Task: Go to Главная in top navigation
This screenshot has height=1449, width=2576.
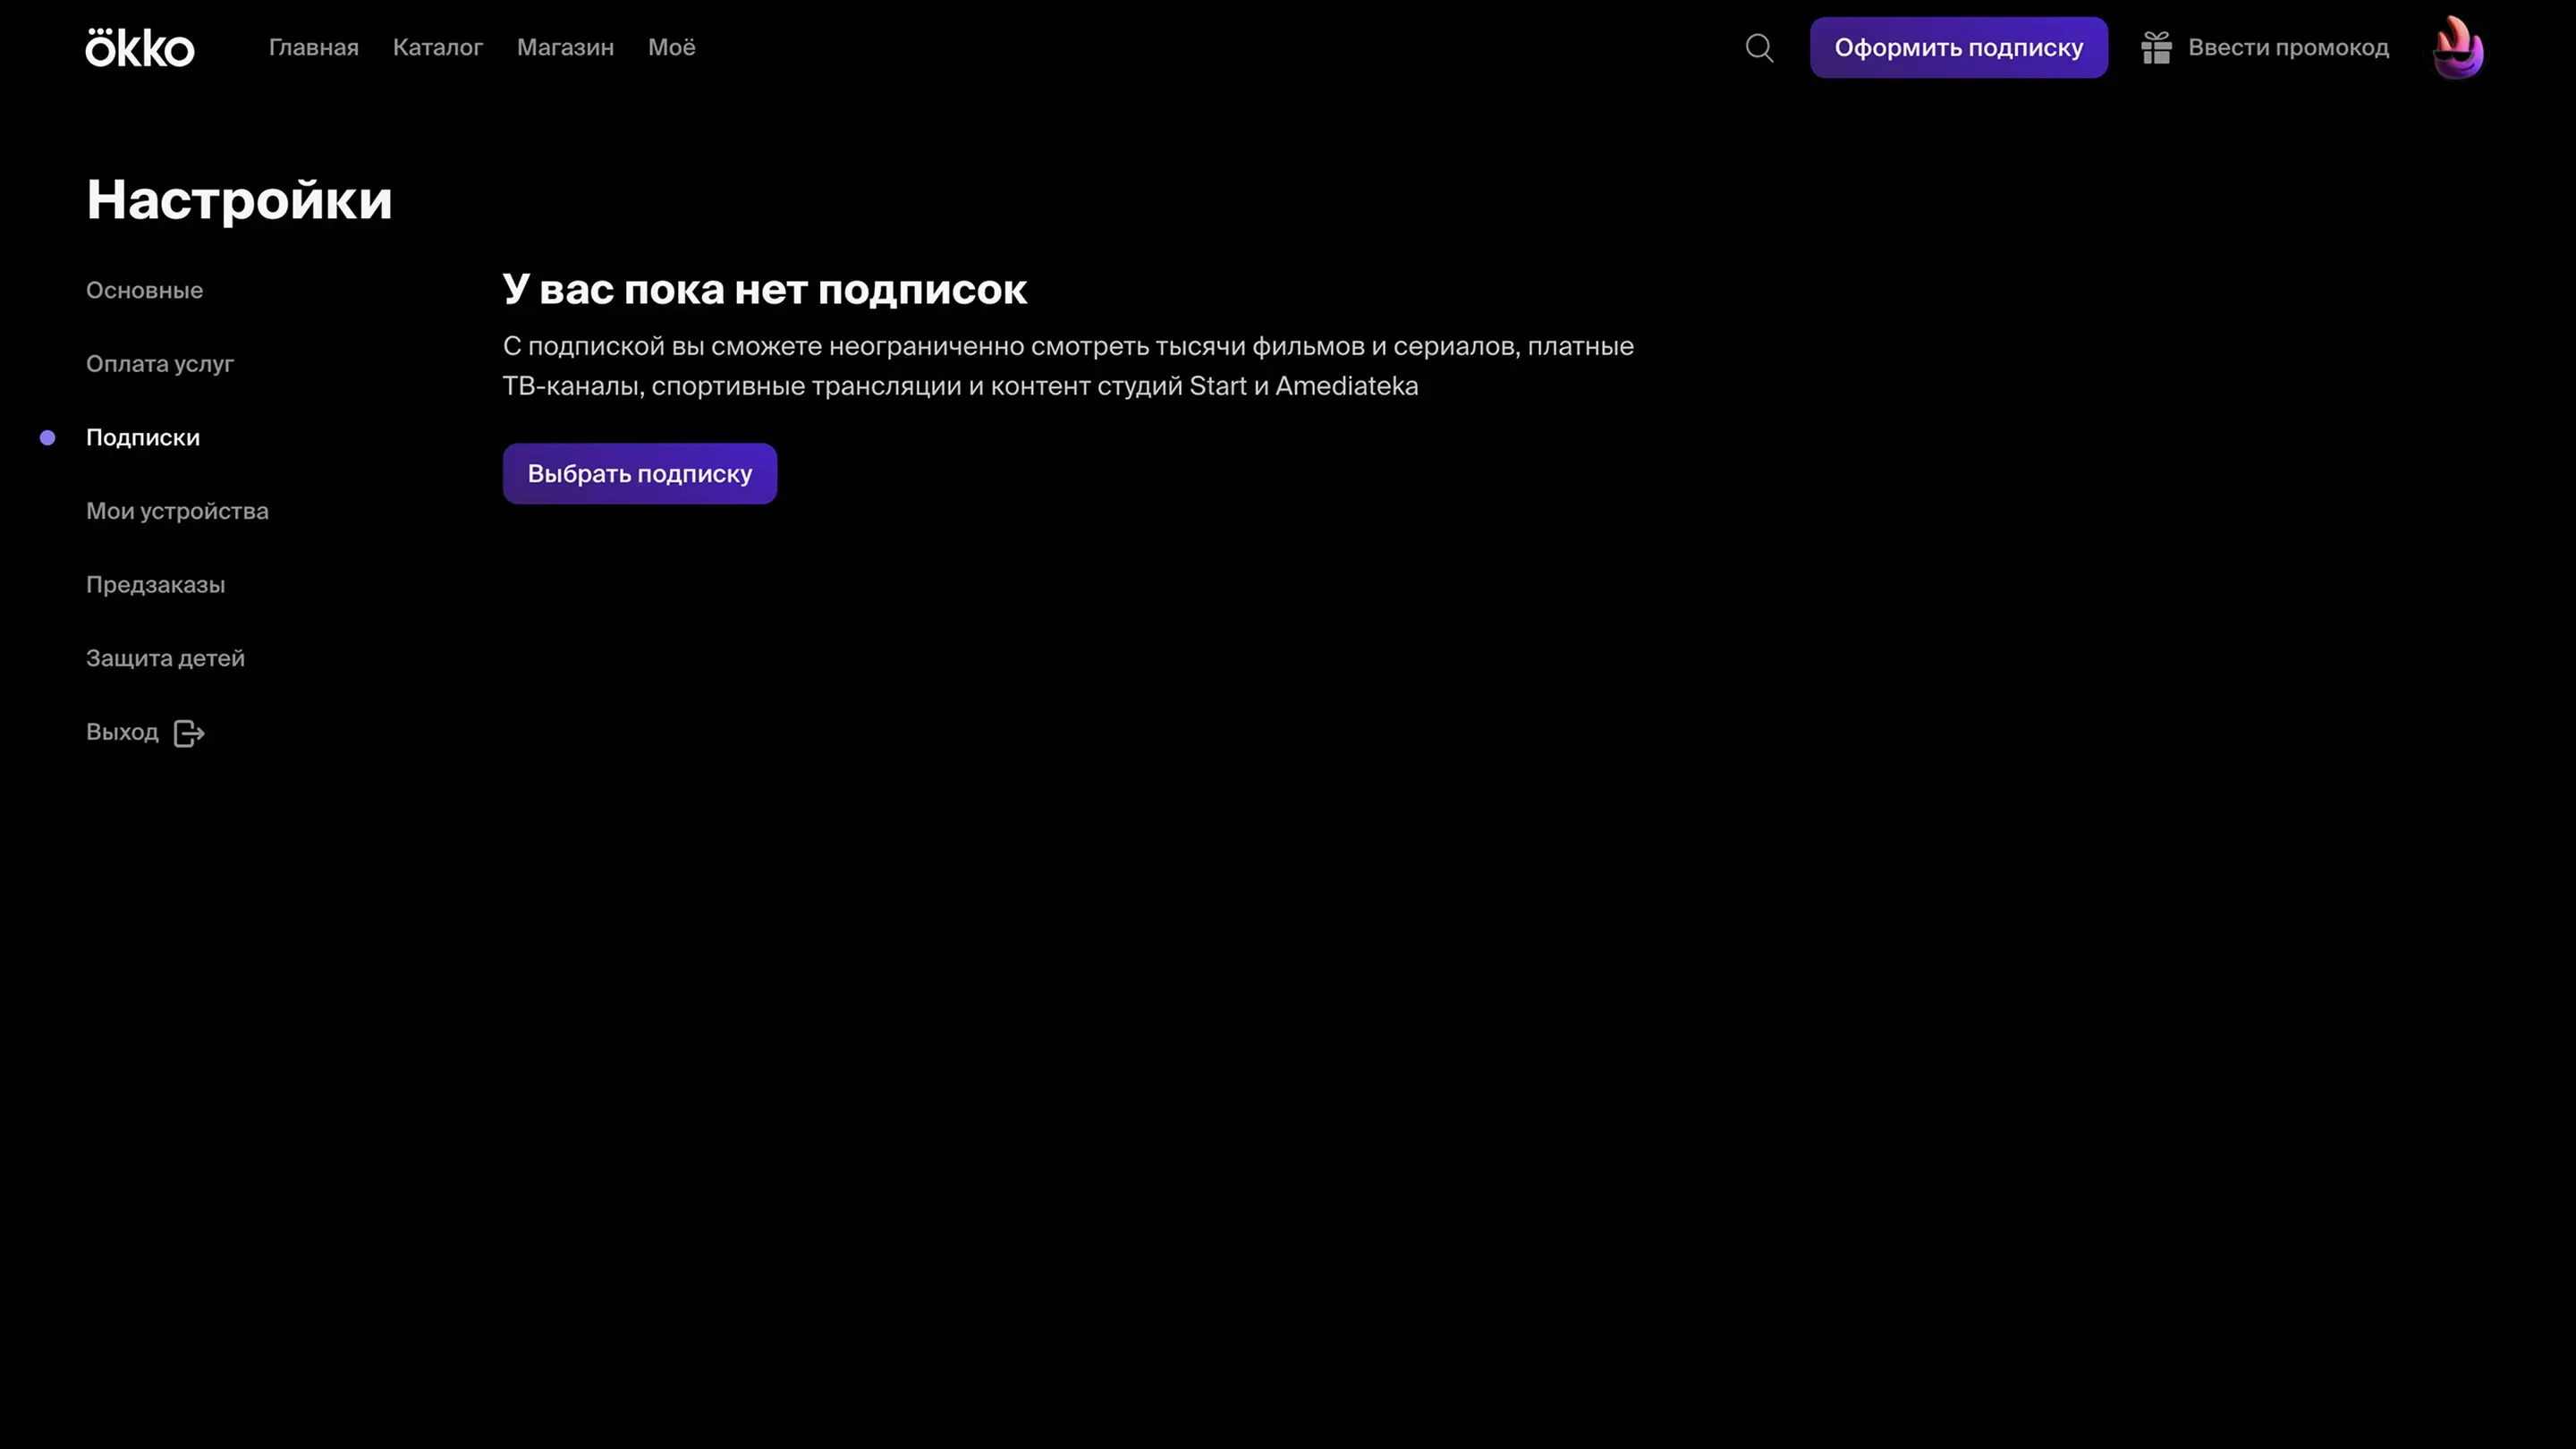Action: point(313,48)
